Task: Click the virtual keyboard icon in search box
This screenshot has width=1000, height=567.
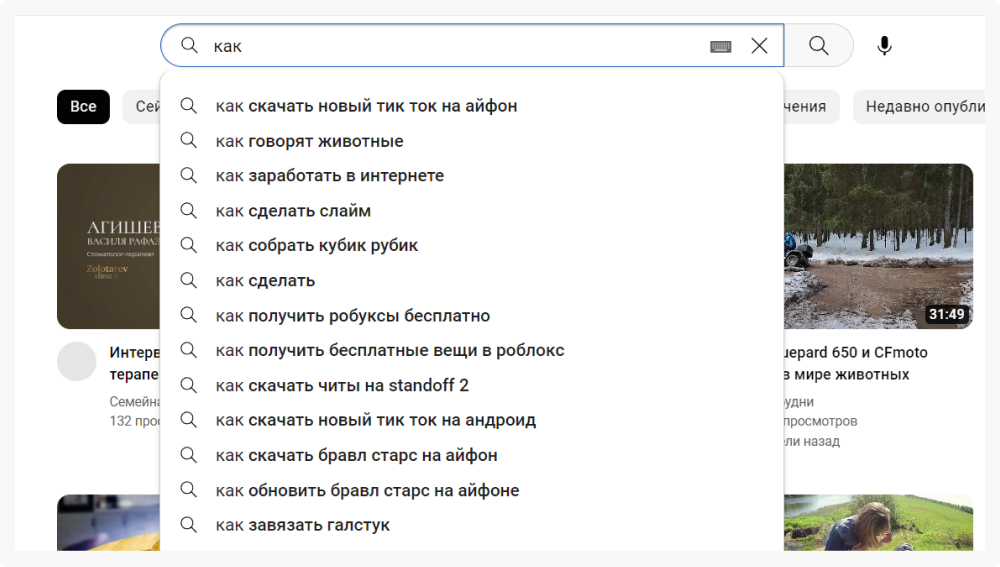Action: point(721,46)
